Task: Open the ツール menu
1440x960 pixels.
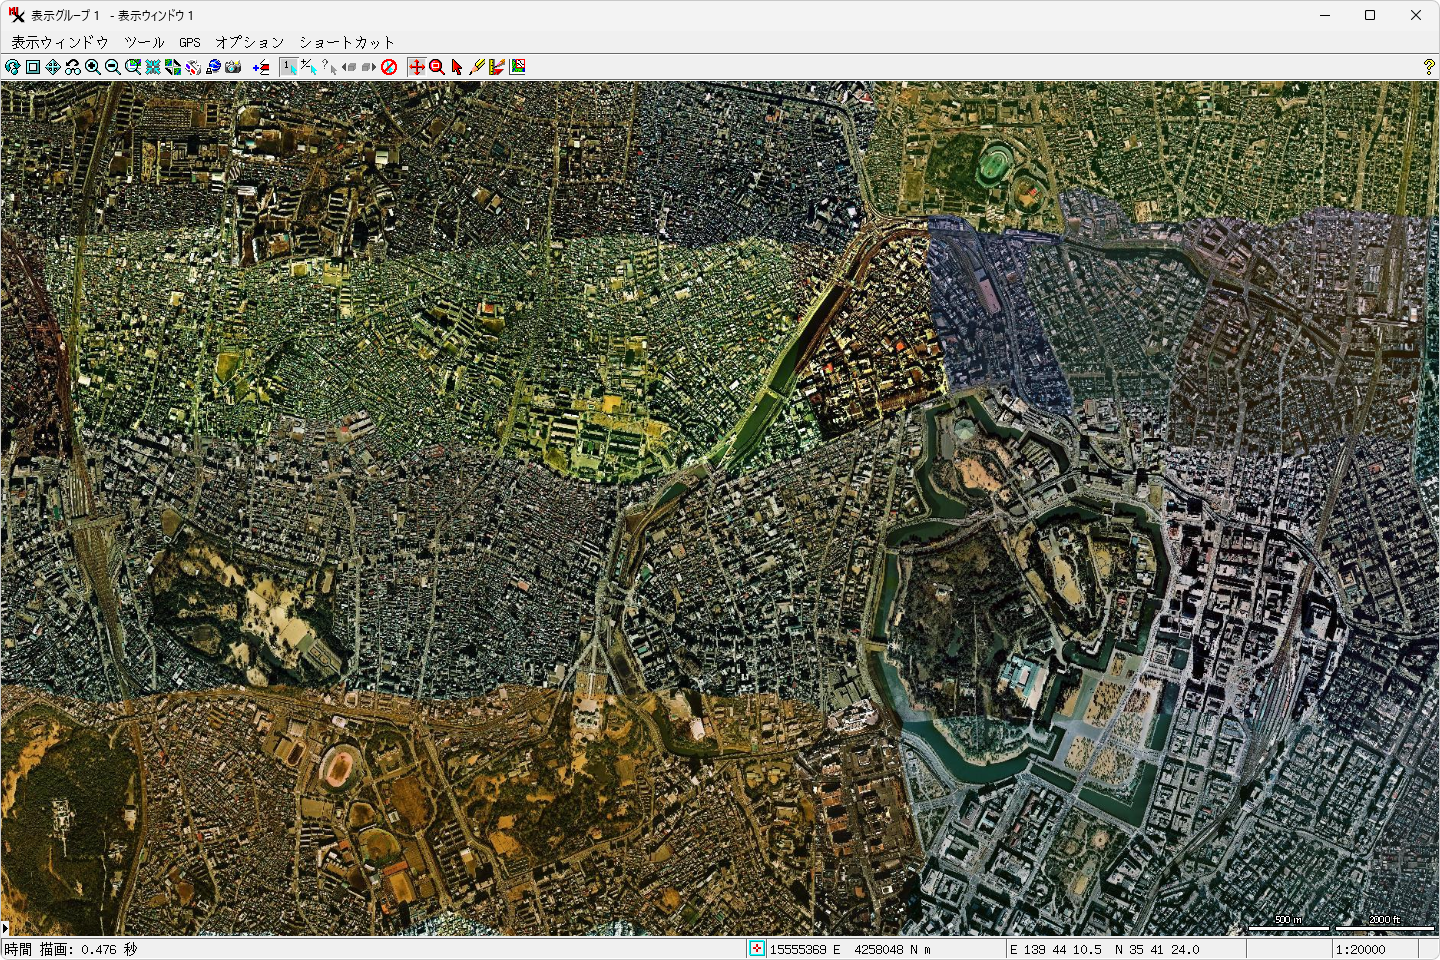Action: tap(144, 42)
